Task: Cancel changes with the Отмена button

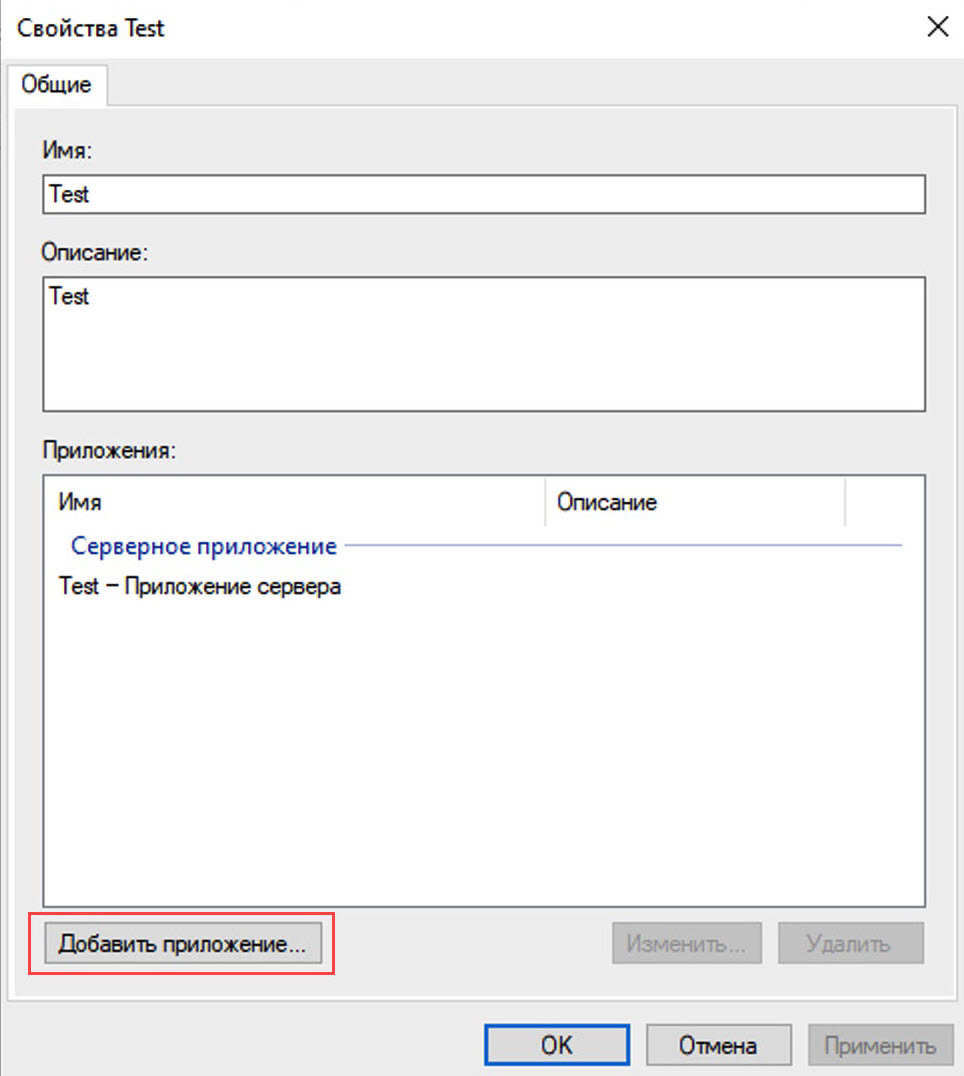Action: tap(718, 1046)
